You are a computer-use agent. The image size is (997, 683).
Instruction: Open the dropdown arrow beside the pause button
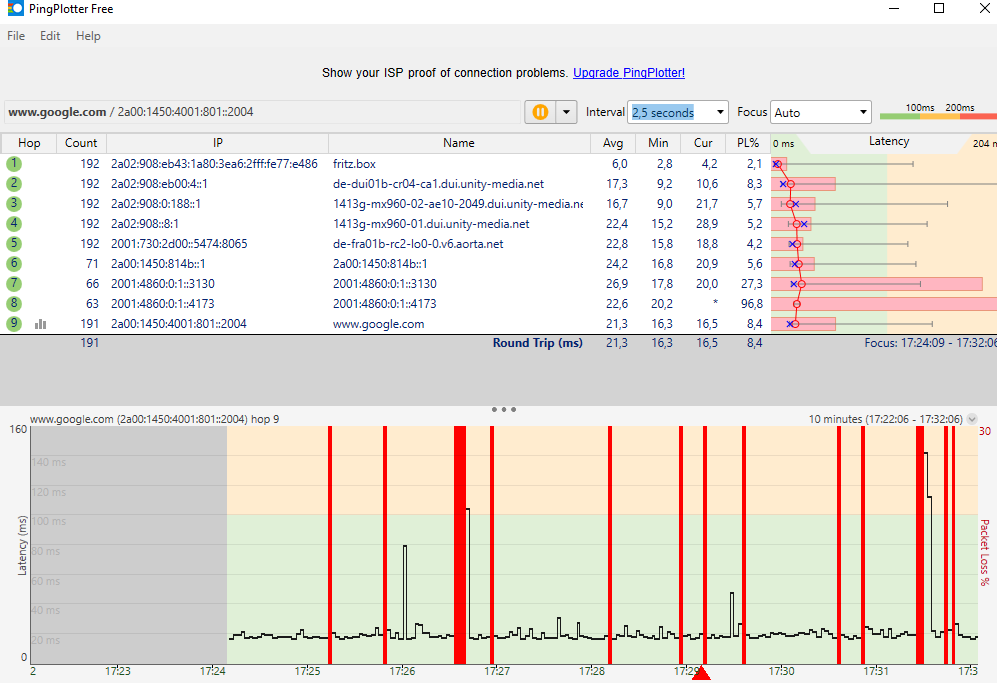[x=566, y=113]
